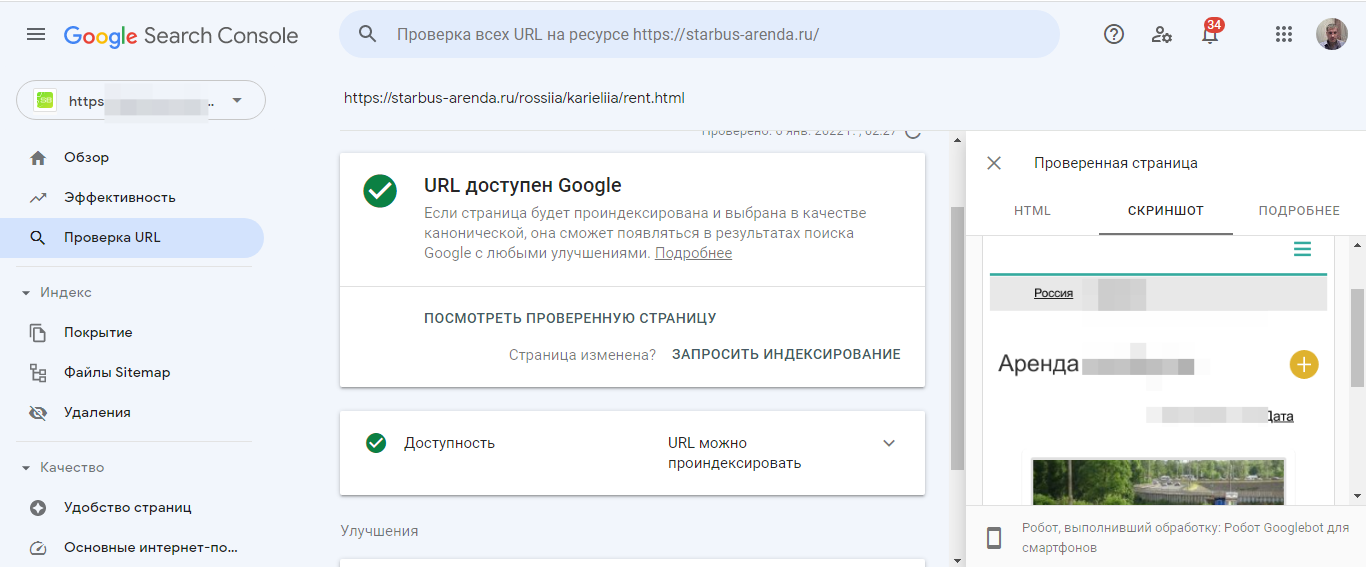Open Основные интернет-показатели in sidebar
The width and height of the screenshot is (1366, 567).
(132, 548)
